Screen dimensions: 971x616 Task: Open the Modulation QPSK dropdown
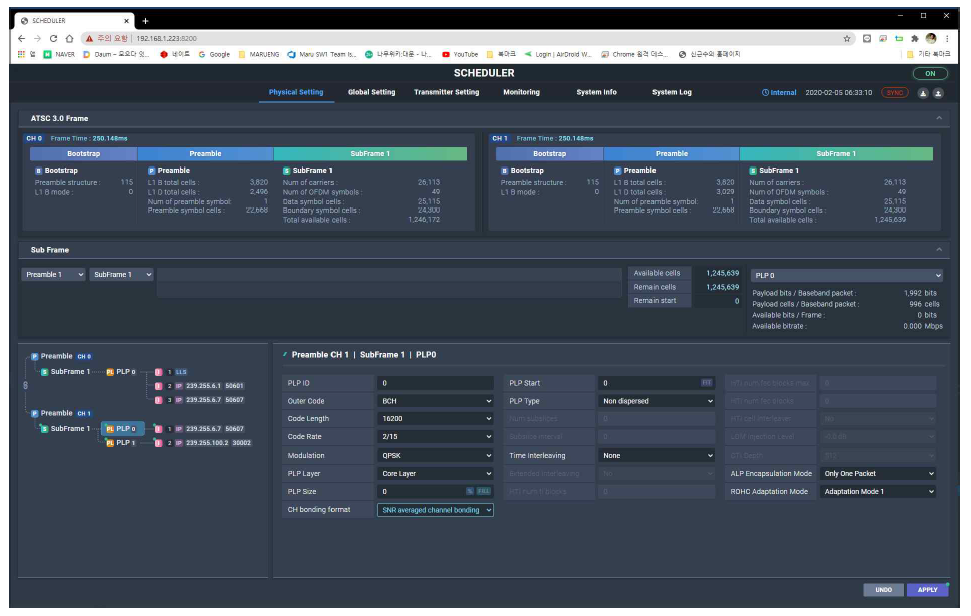point(435,456)
